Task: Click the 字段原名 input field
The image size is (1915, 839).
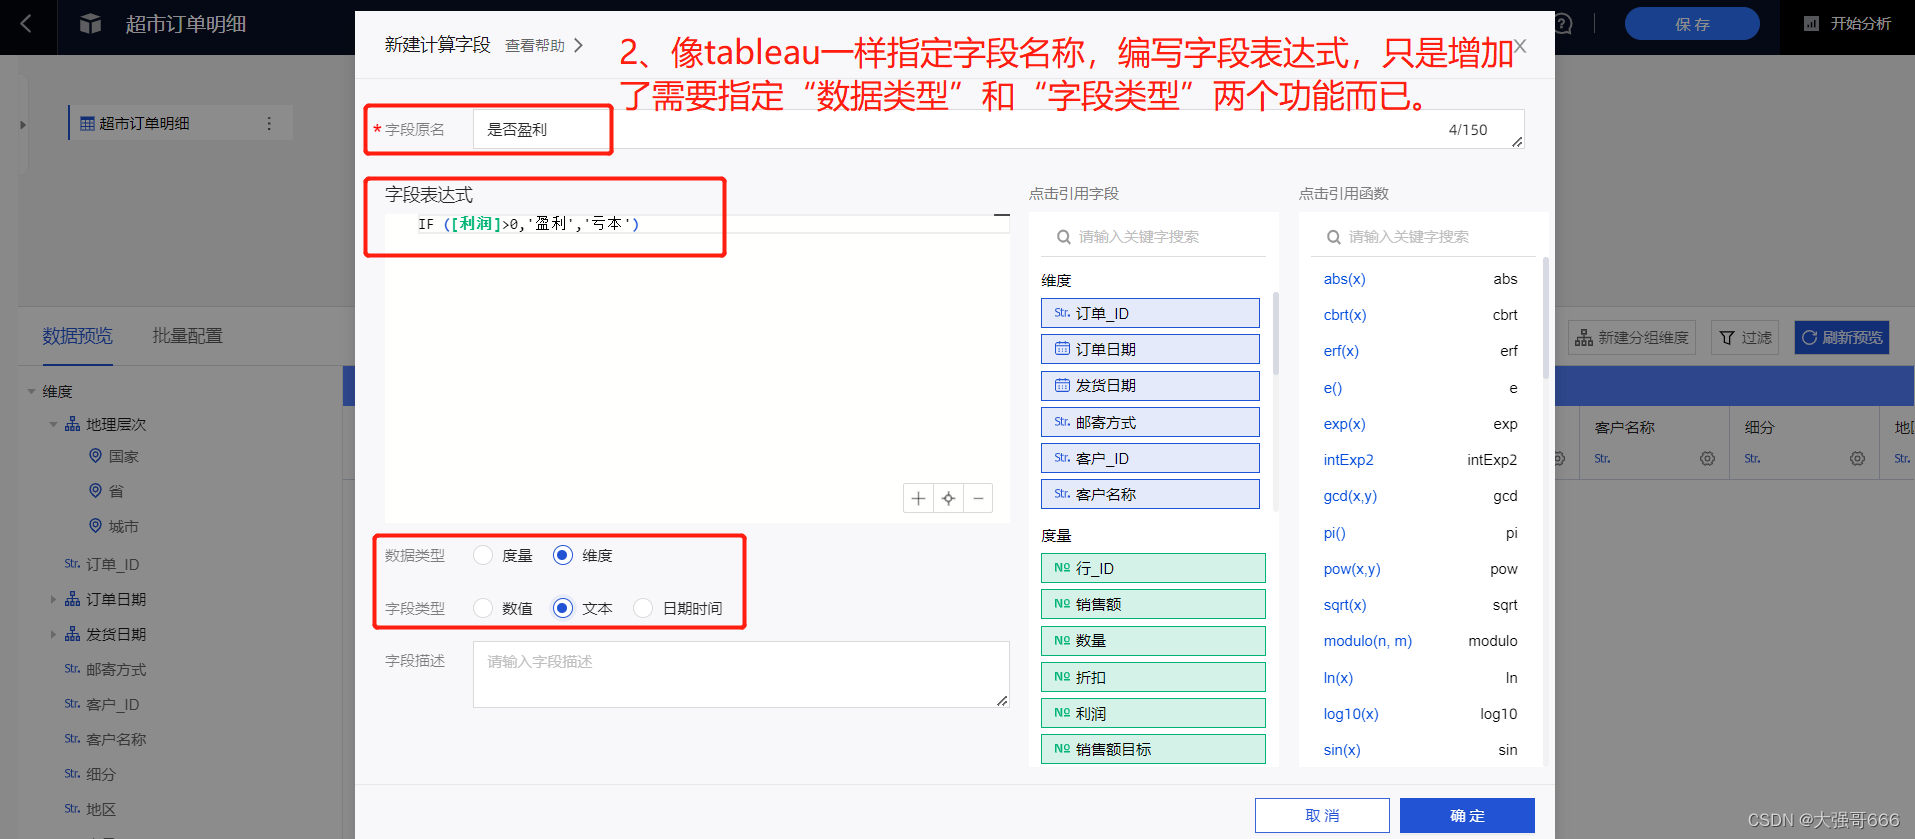Action: 998,129
